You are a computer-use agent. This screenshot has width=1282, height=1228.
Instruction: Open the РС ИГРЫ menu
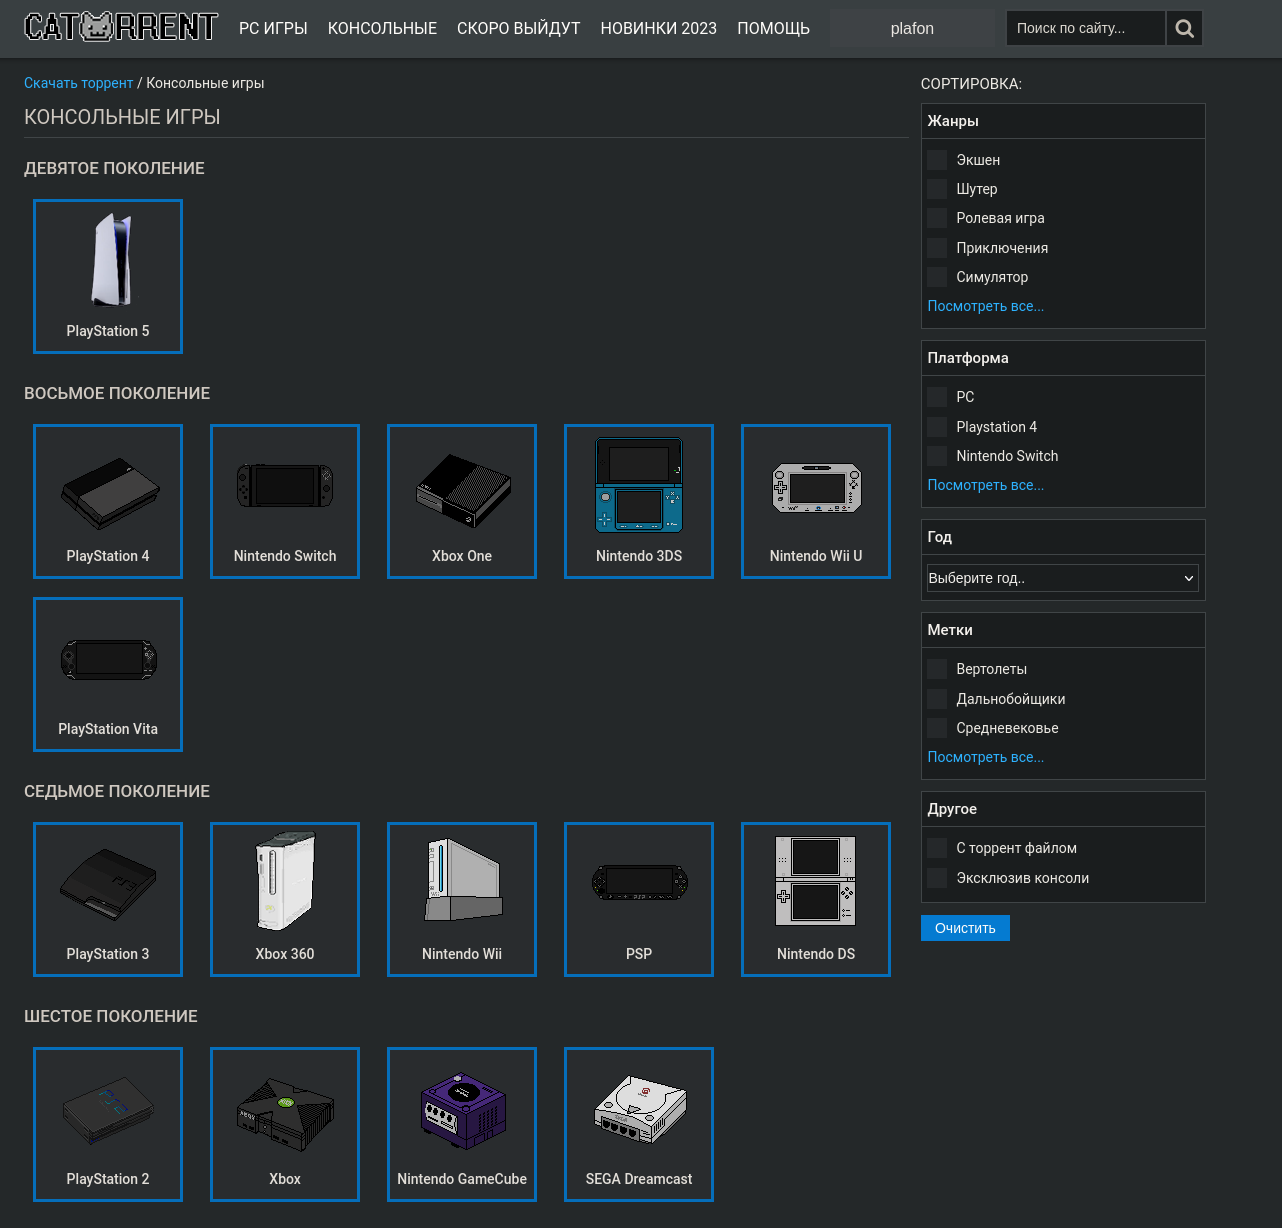[x=273, y=28]
